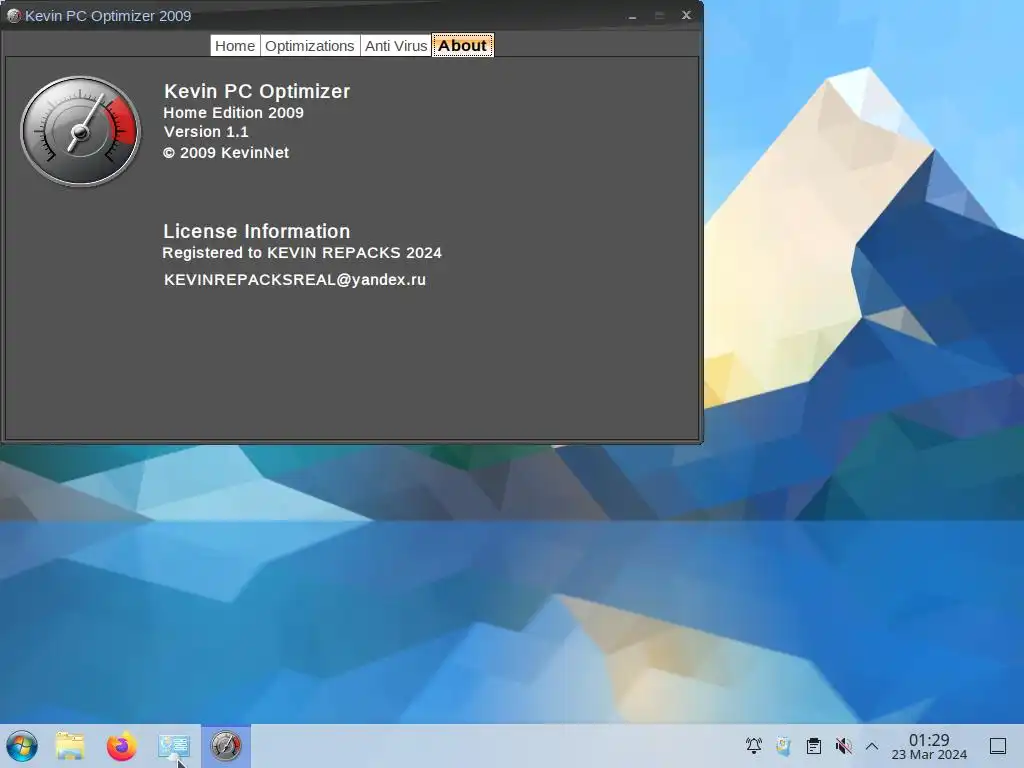Click the '© 2009 KevinNet' copyright text

(226, 153)
